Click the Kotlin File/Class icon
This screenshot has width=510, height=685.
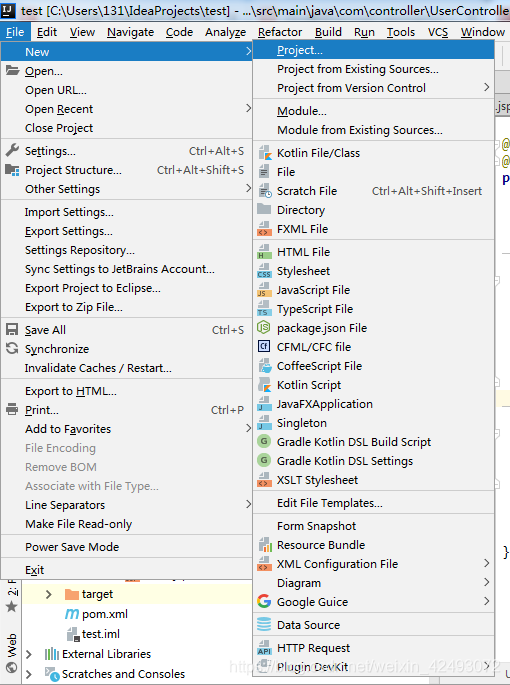point(264,153)
